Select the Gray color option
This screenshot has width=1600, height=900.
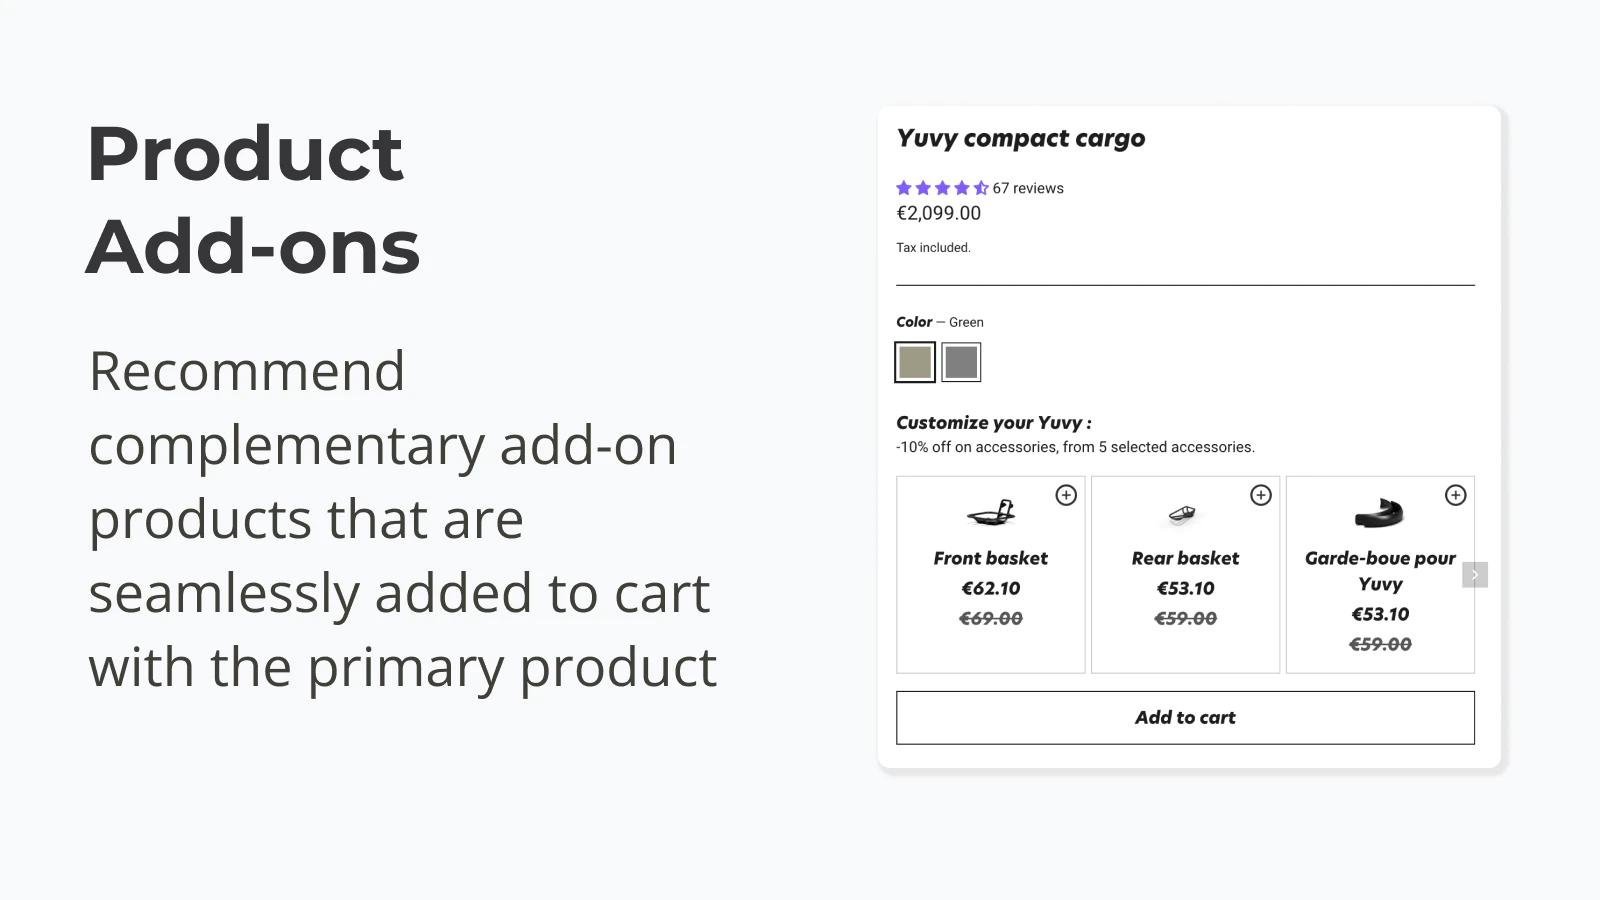click(961, 362)
